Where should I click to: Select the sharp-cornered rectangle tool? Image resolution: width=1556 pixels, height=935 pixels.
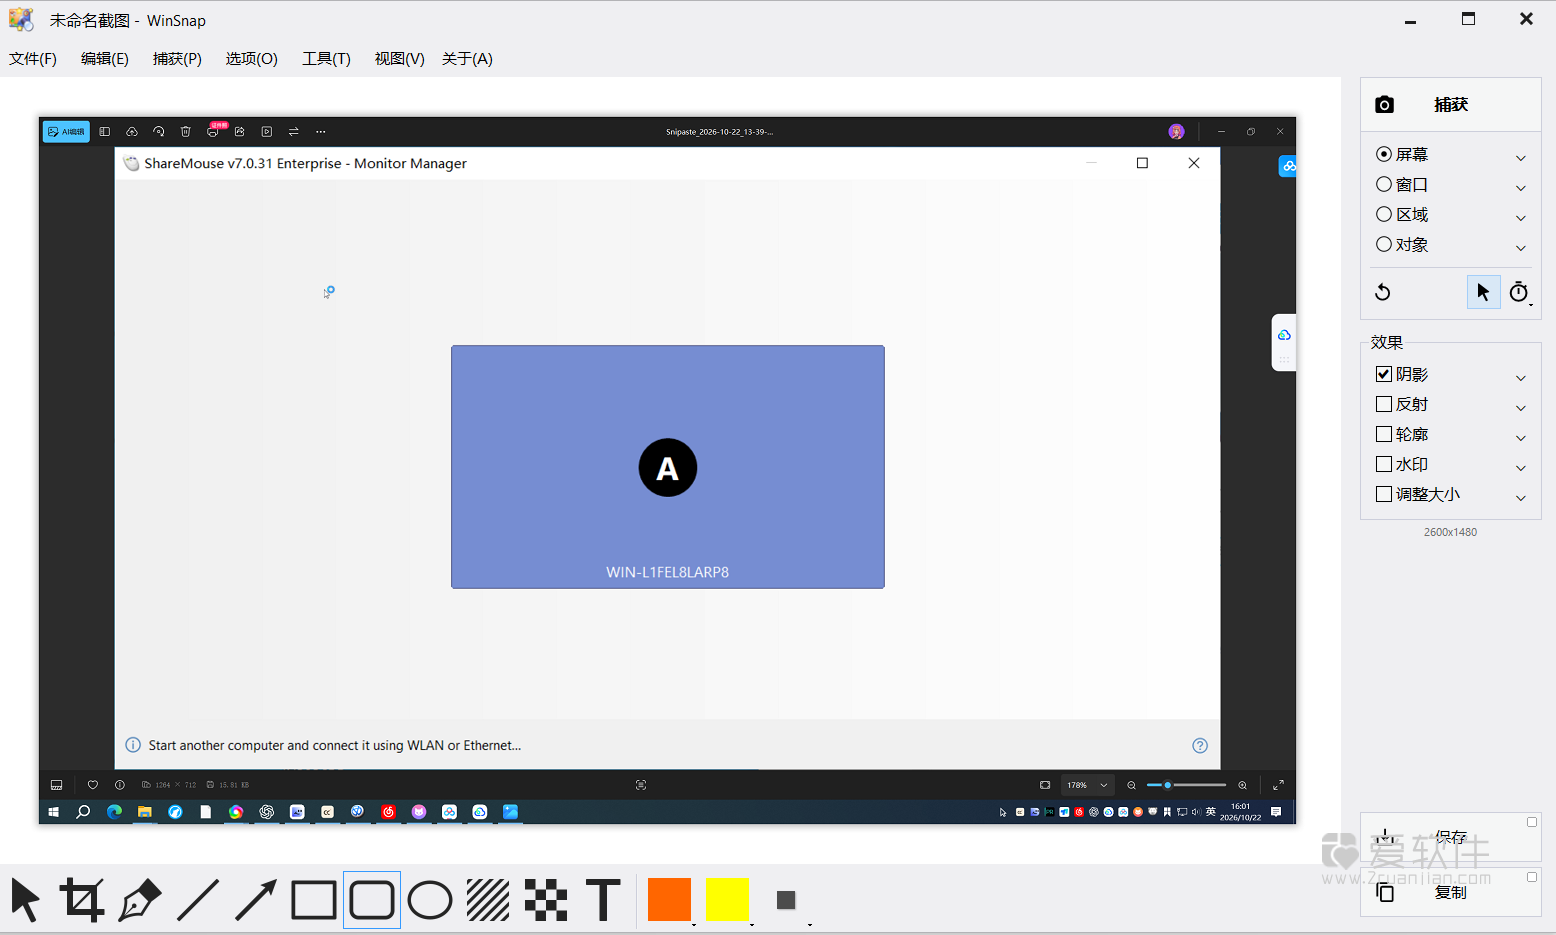coord(314,900)
